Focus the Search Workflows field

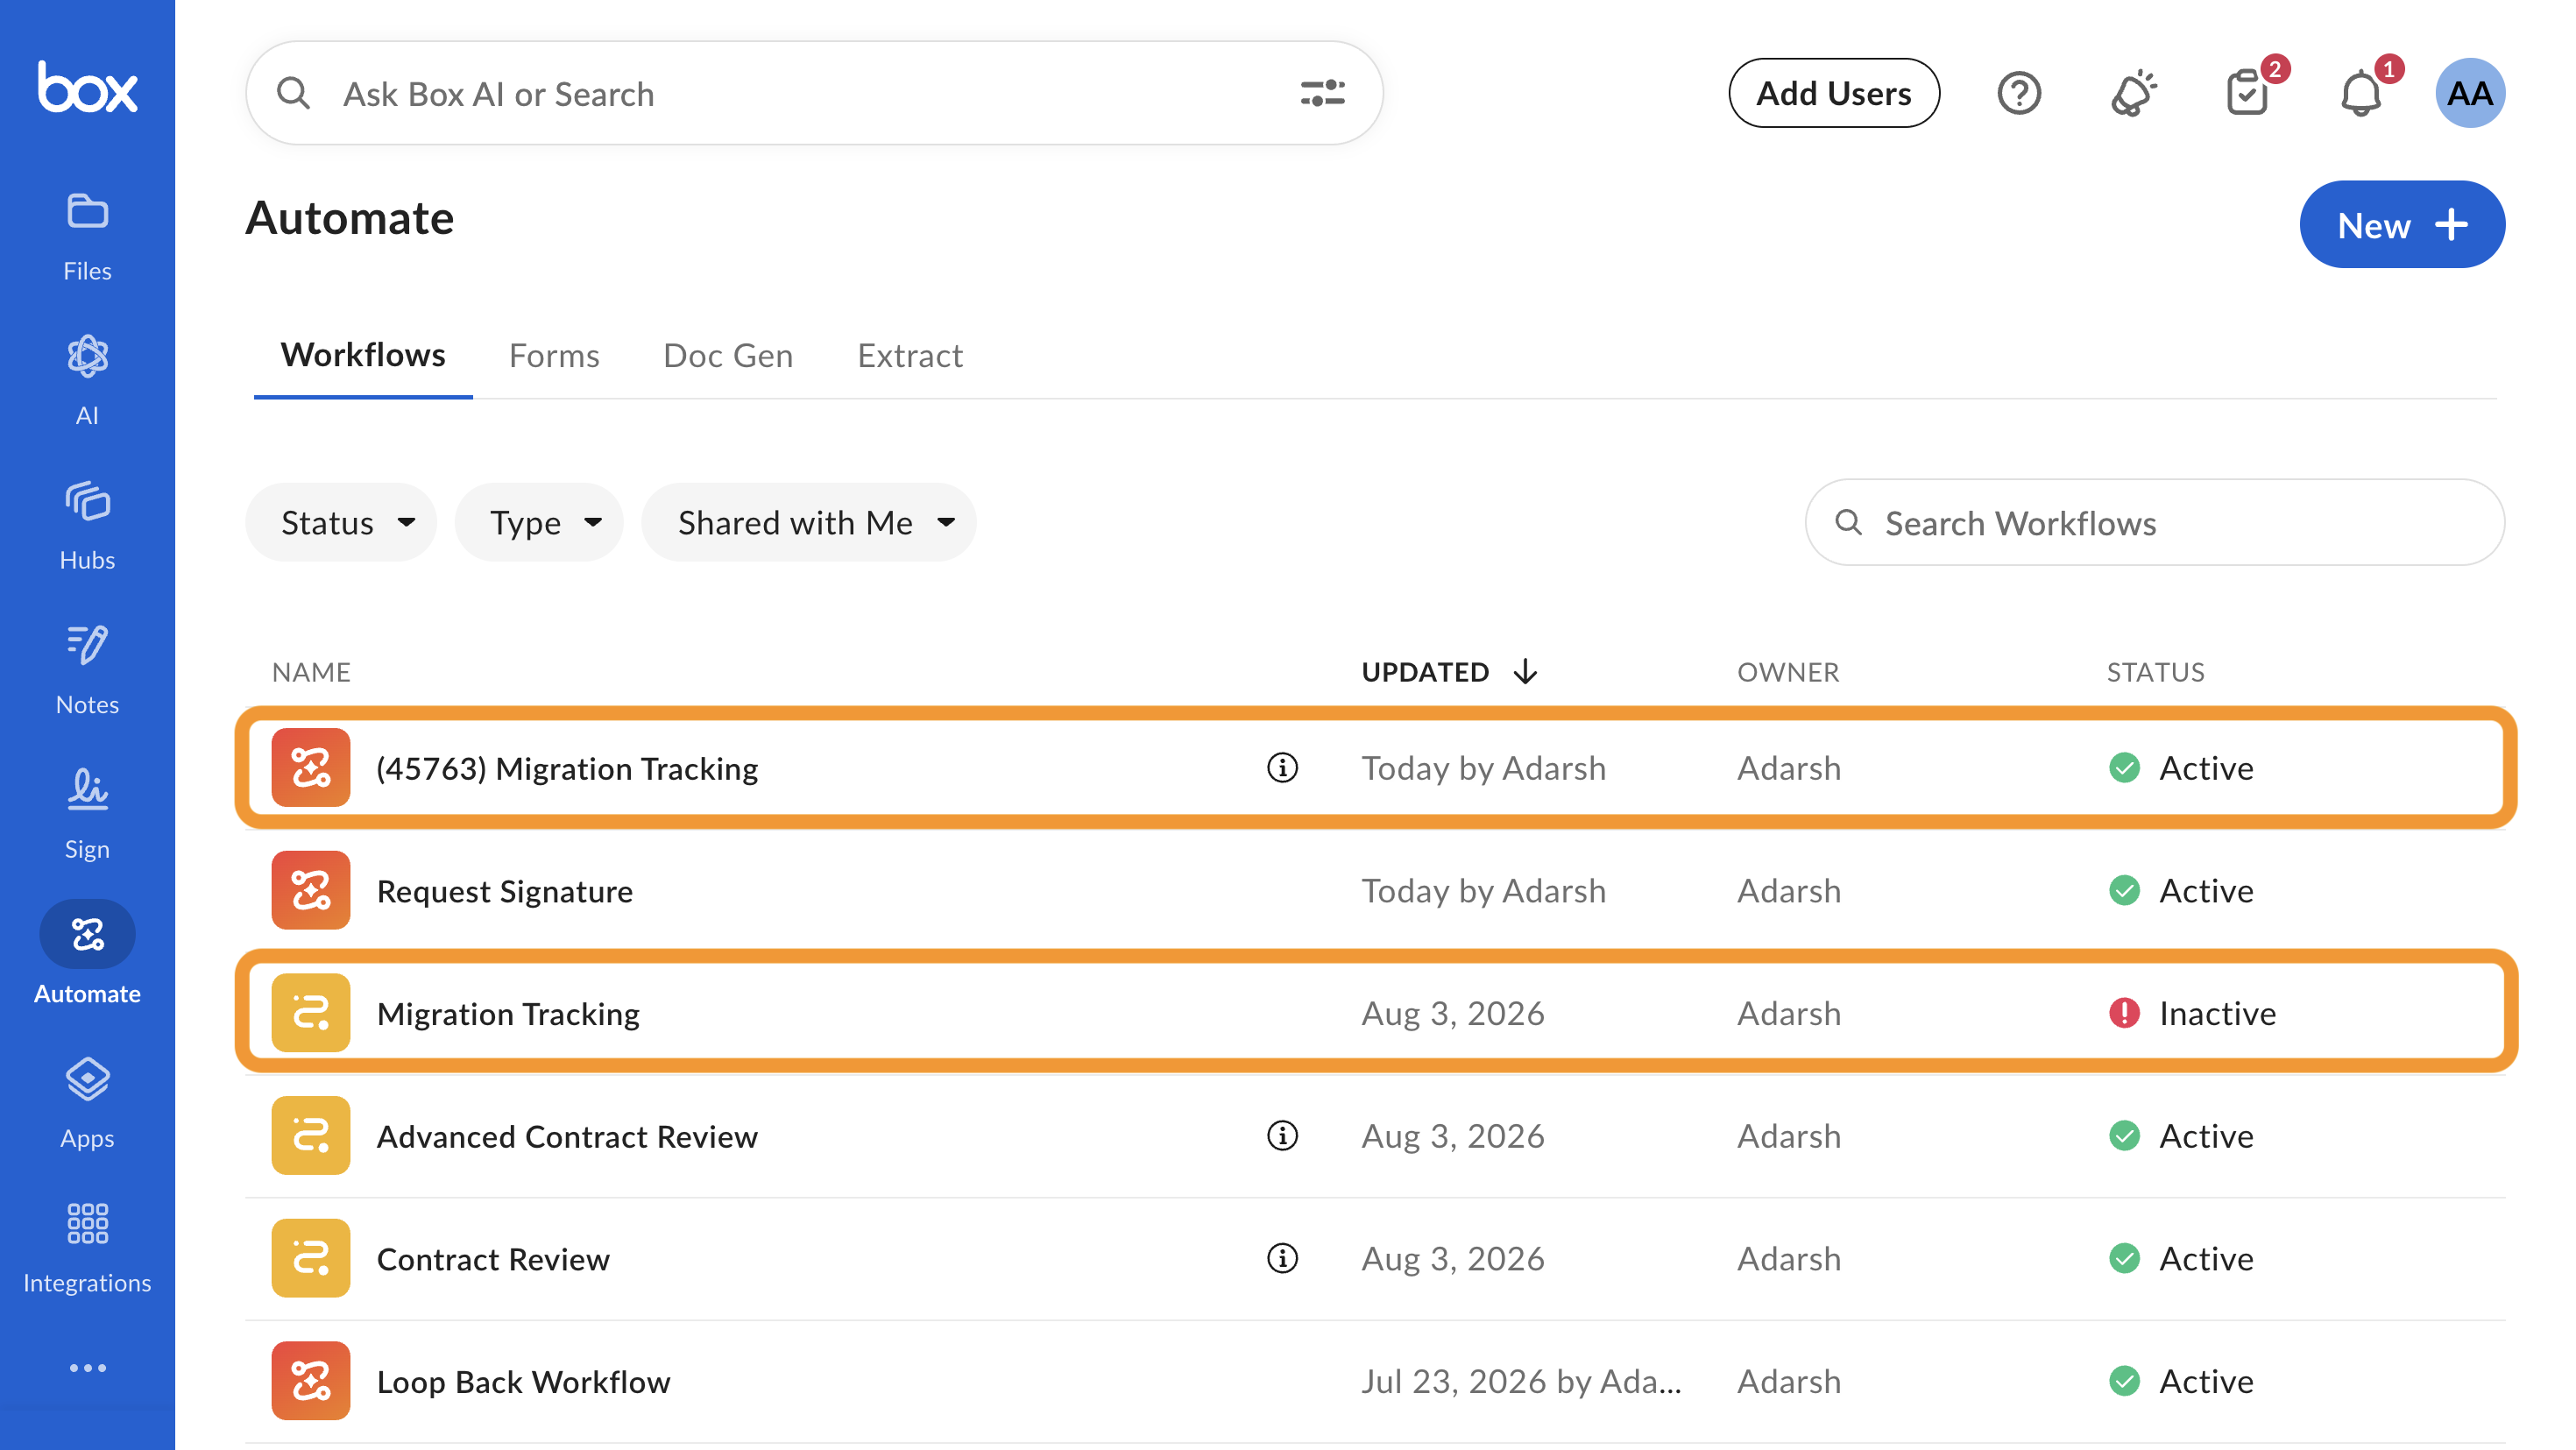2155,522
